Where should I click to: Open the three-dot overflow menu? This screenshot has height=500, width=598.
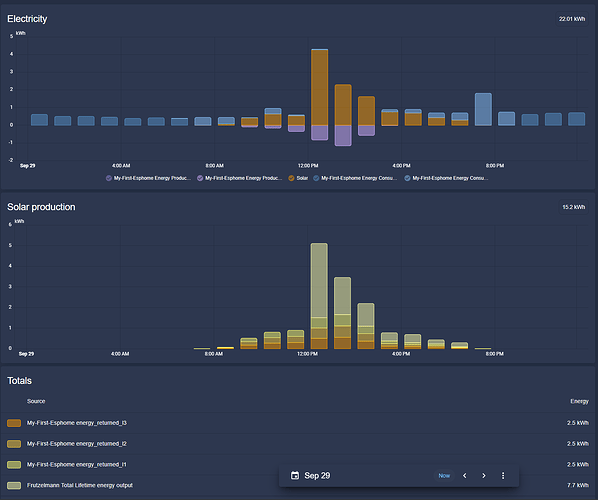coord(503,476)
